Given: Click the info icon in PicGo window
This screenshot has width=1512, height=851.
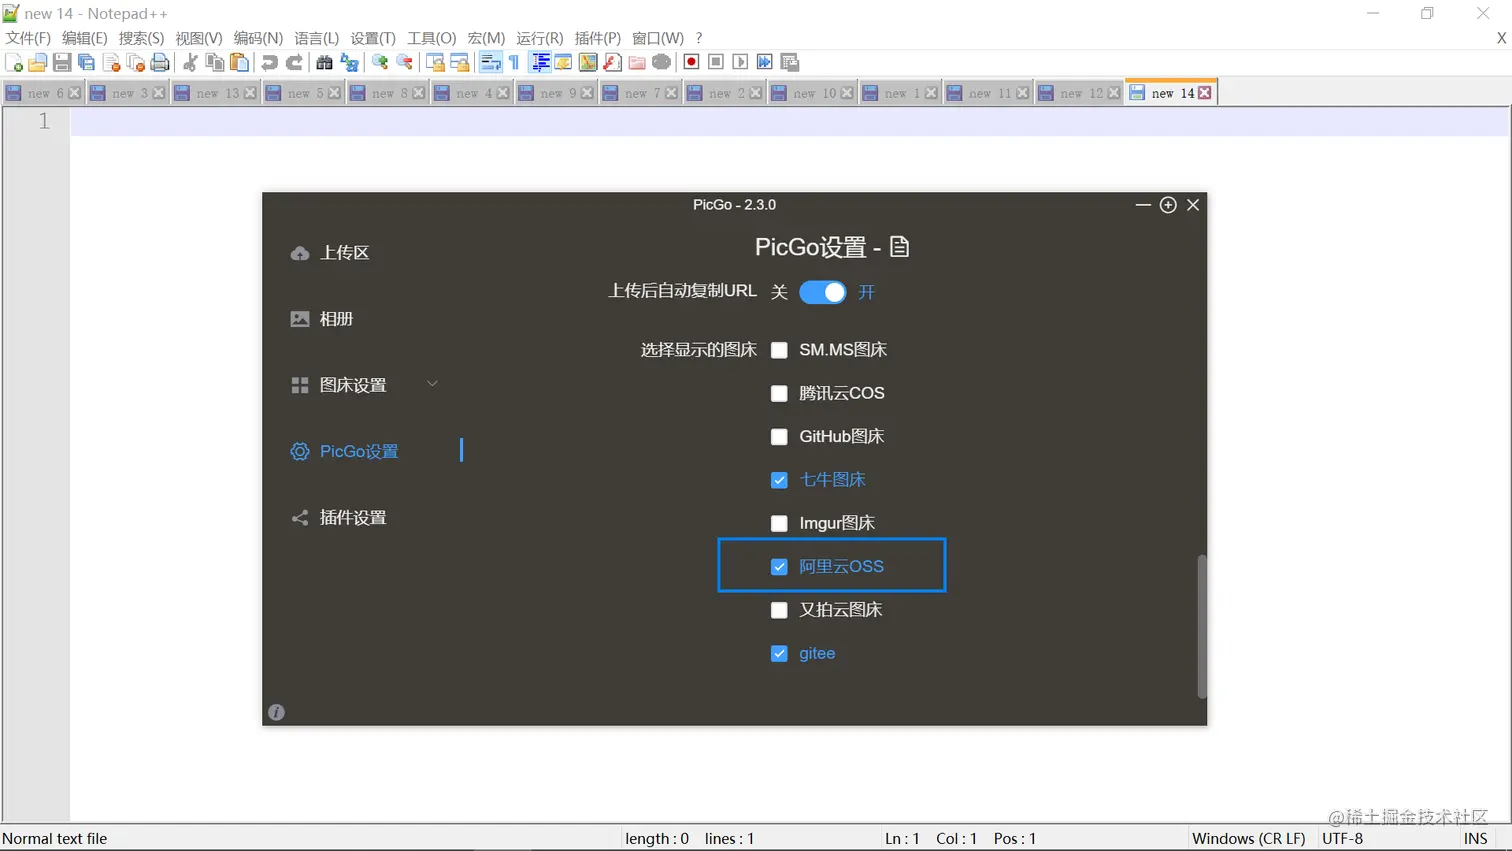Looking at the screenshot, I should click(277, 712).
